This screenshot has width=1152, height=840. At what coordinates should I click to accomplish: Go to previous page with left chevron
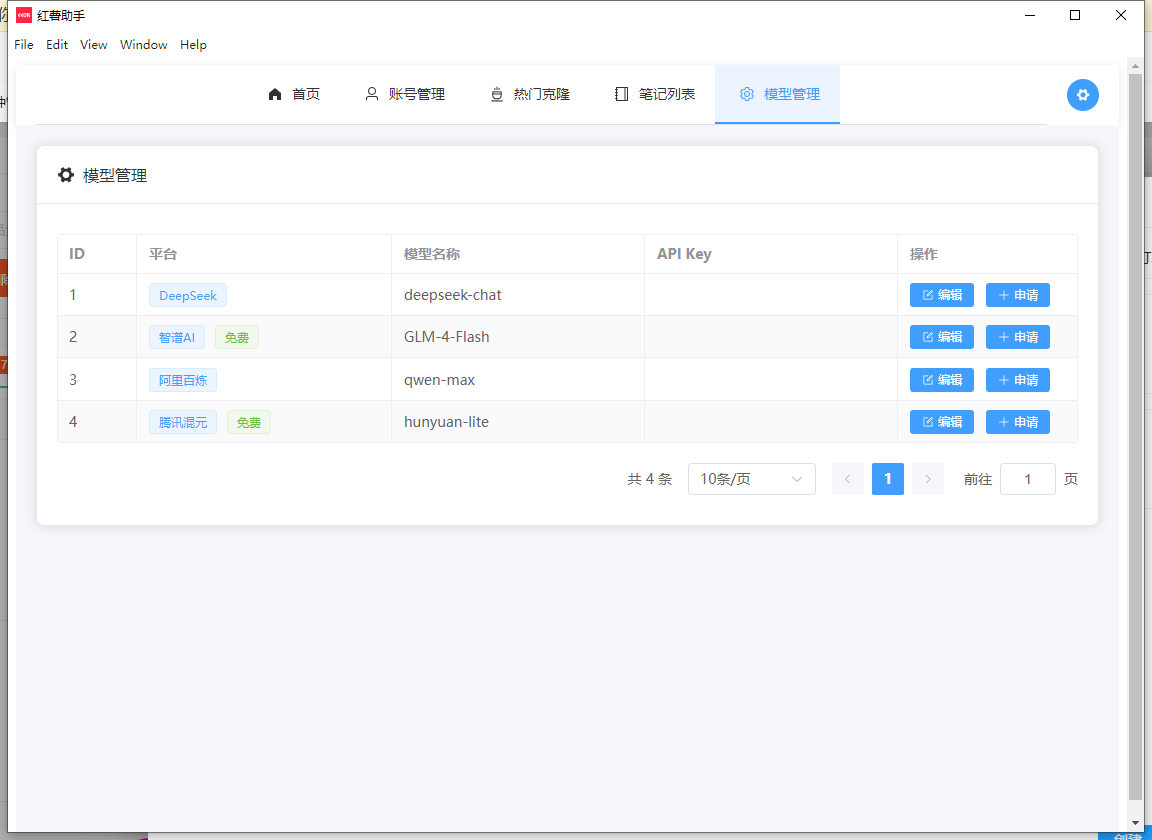click(848, 479)
